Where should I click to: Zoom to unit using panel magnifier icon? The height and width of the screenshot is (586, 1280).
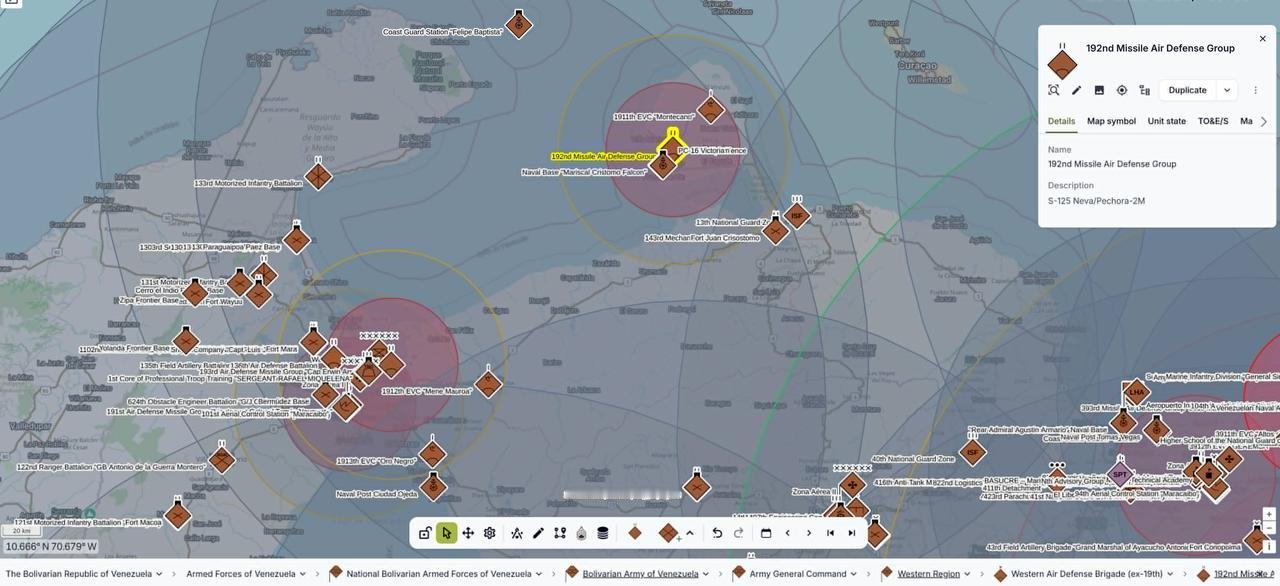point(1054,90)
